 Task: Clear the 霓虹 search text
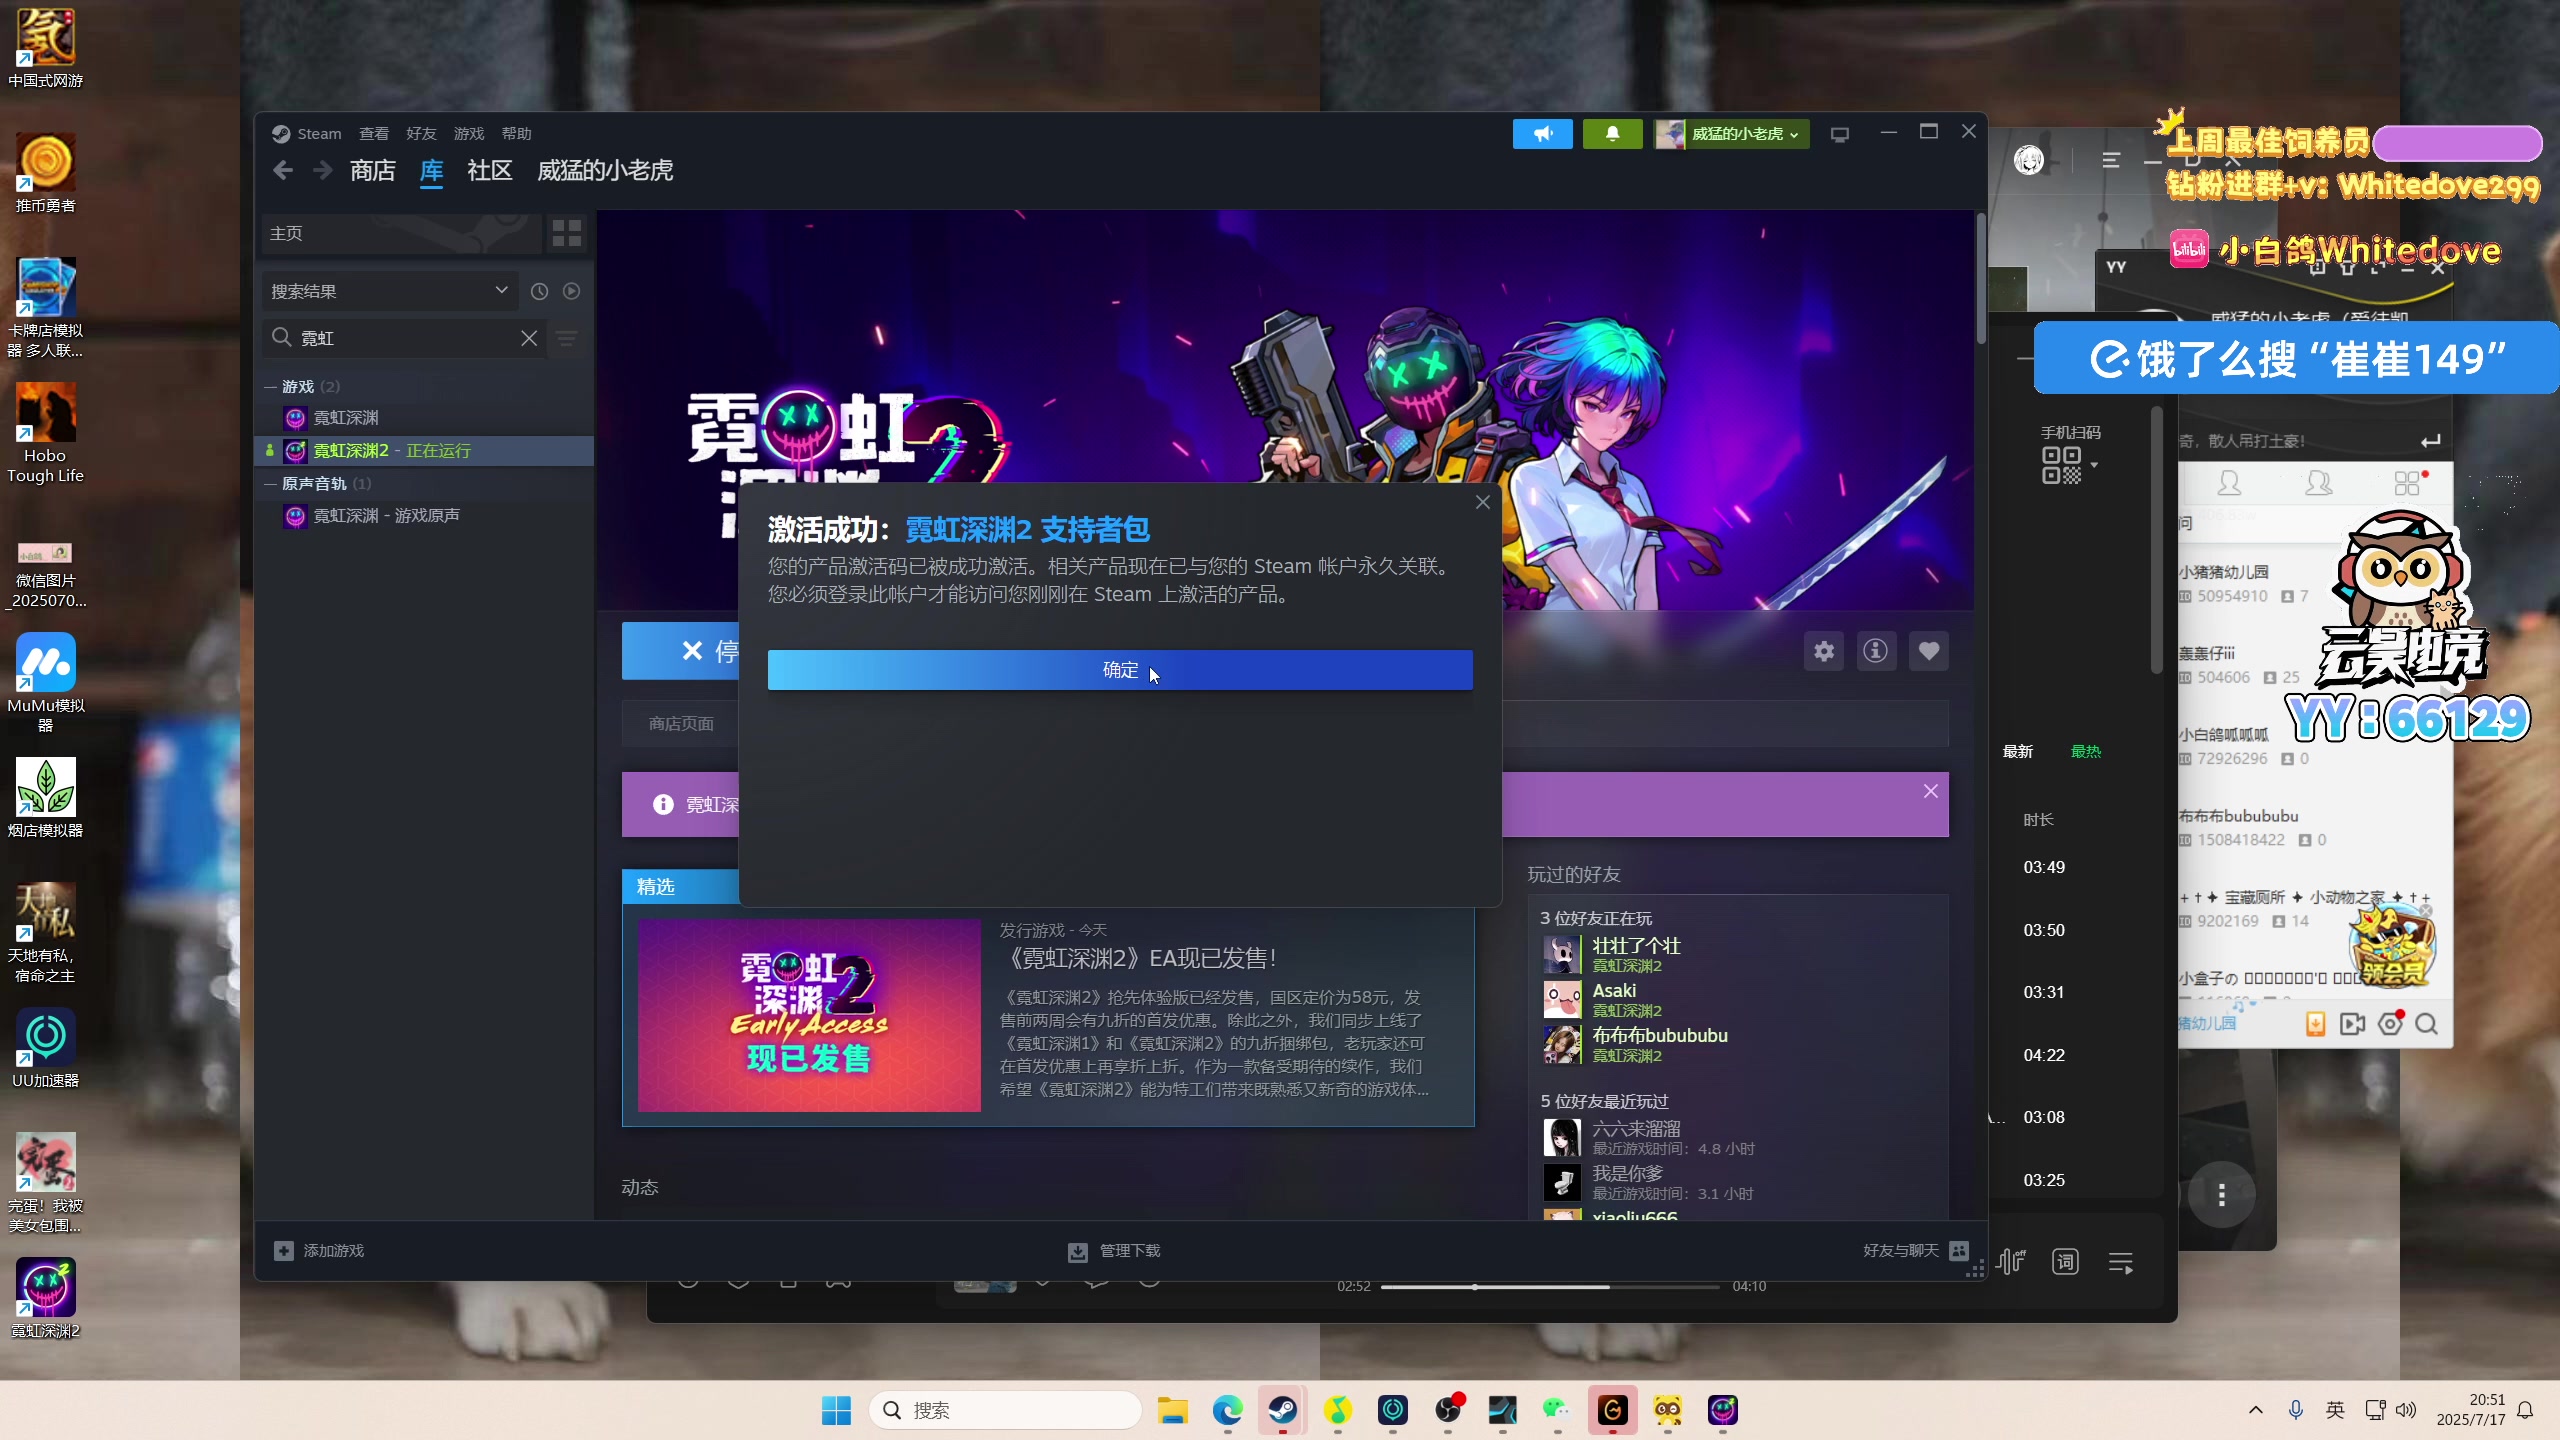click(529, 338)
